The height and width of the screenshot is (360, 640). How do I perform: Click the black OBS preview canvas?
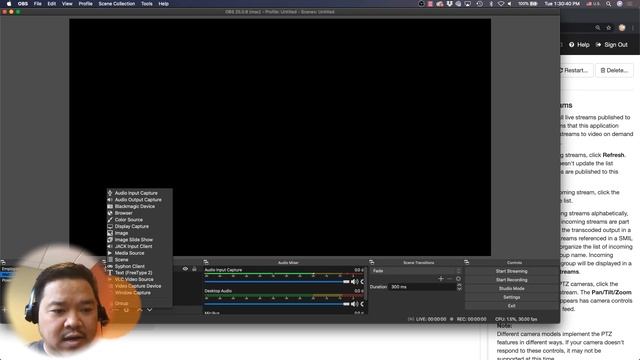click(x=280, y=137)
